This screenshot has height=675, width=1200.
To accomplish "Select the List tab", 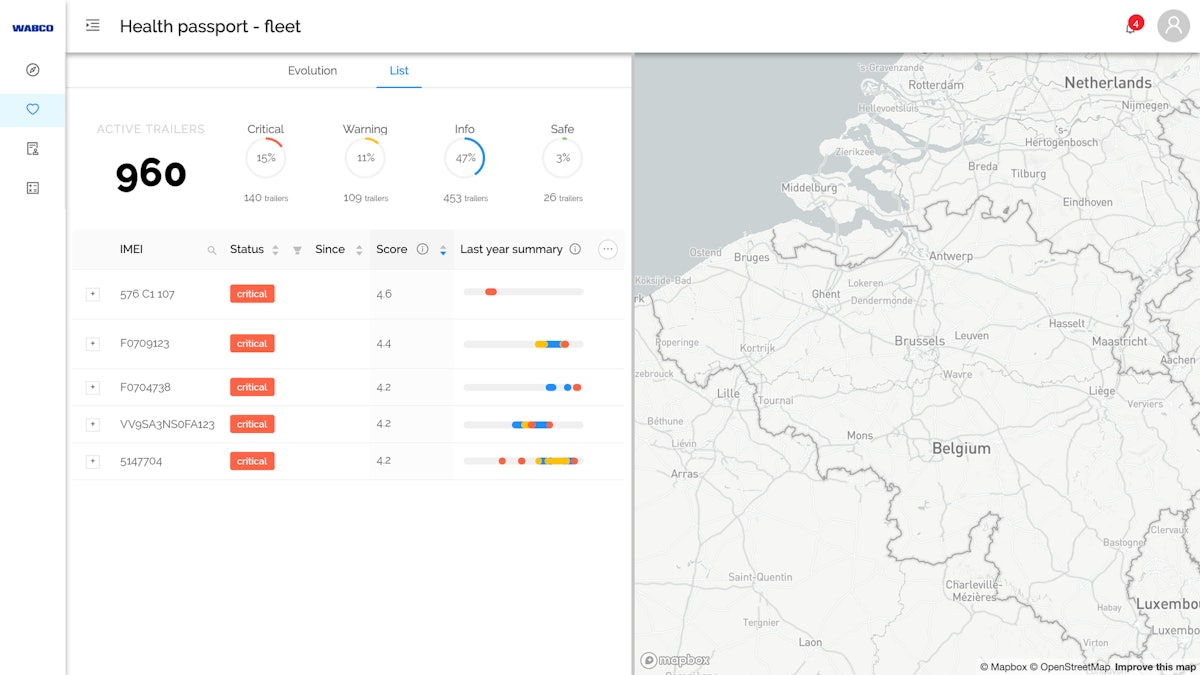I will [x=398, y=71].
